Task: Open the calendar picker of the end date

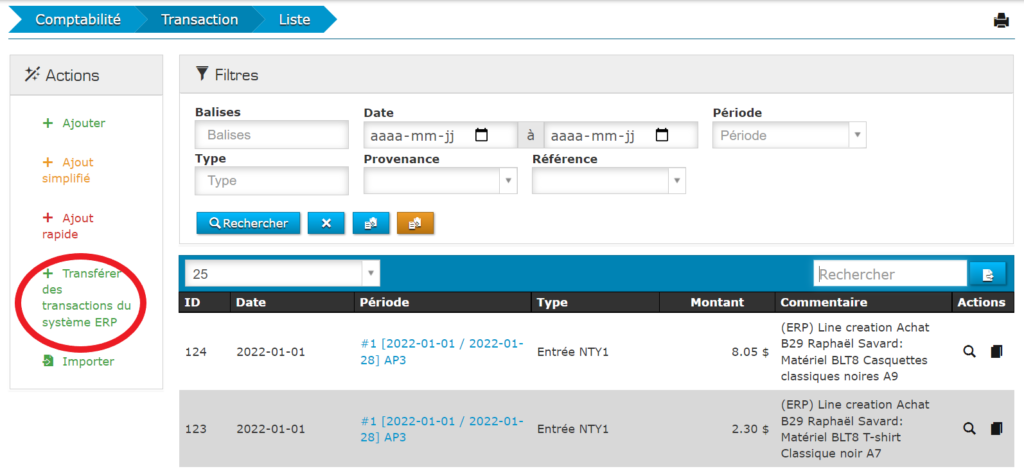Action: [662, 135]
